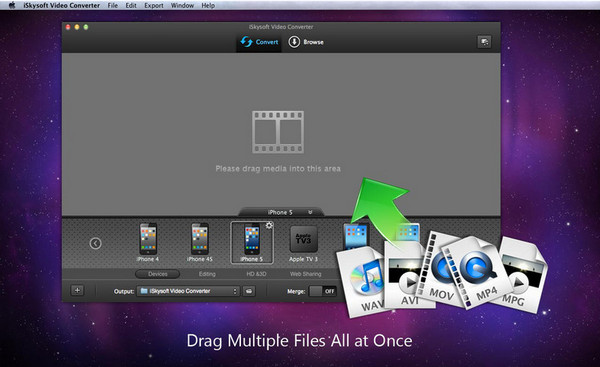Select the iPhone 5 preset
This screenshot has height=367, width=600.
[252, 242]
